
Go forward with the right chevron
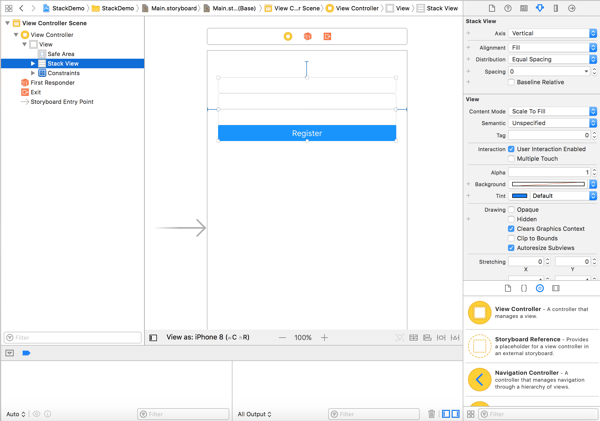(33, 8)
